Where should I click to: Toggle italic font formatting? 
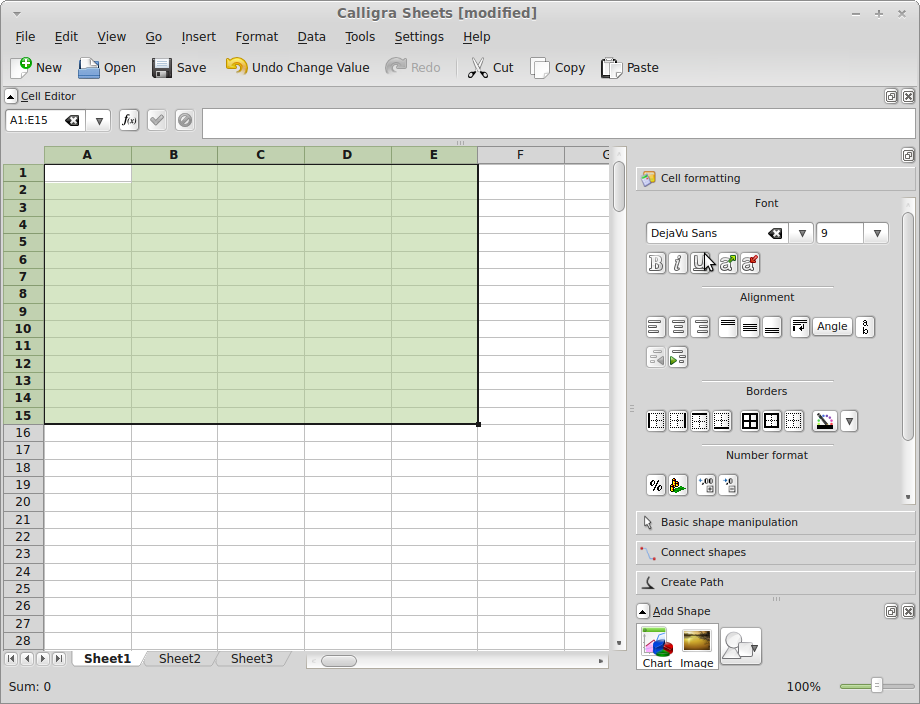coord(678,263)
